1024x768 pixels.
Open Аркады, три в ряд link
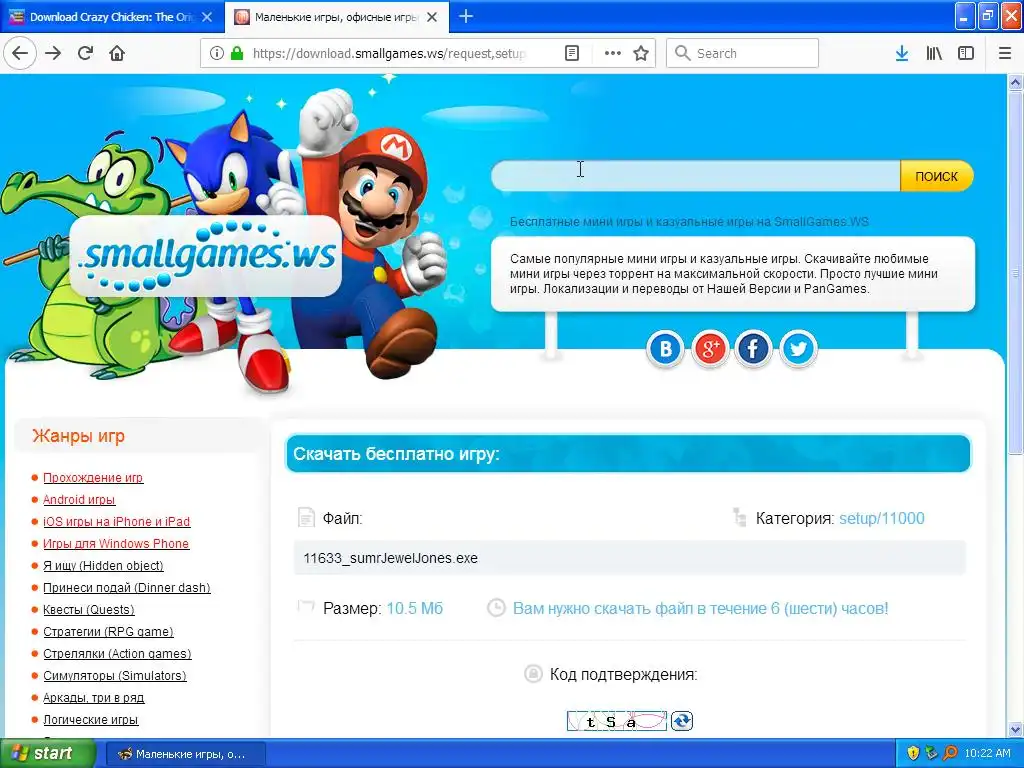point(93,697)
